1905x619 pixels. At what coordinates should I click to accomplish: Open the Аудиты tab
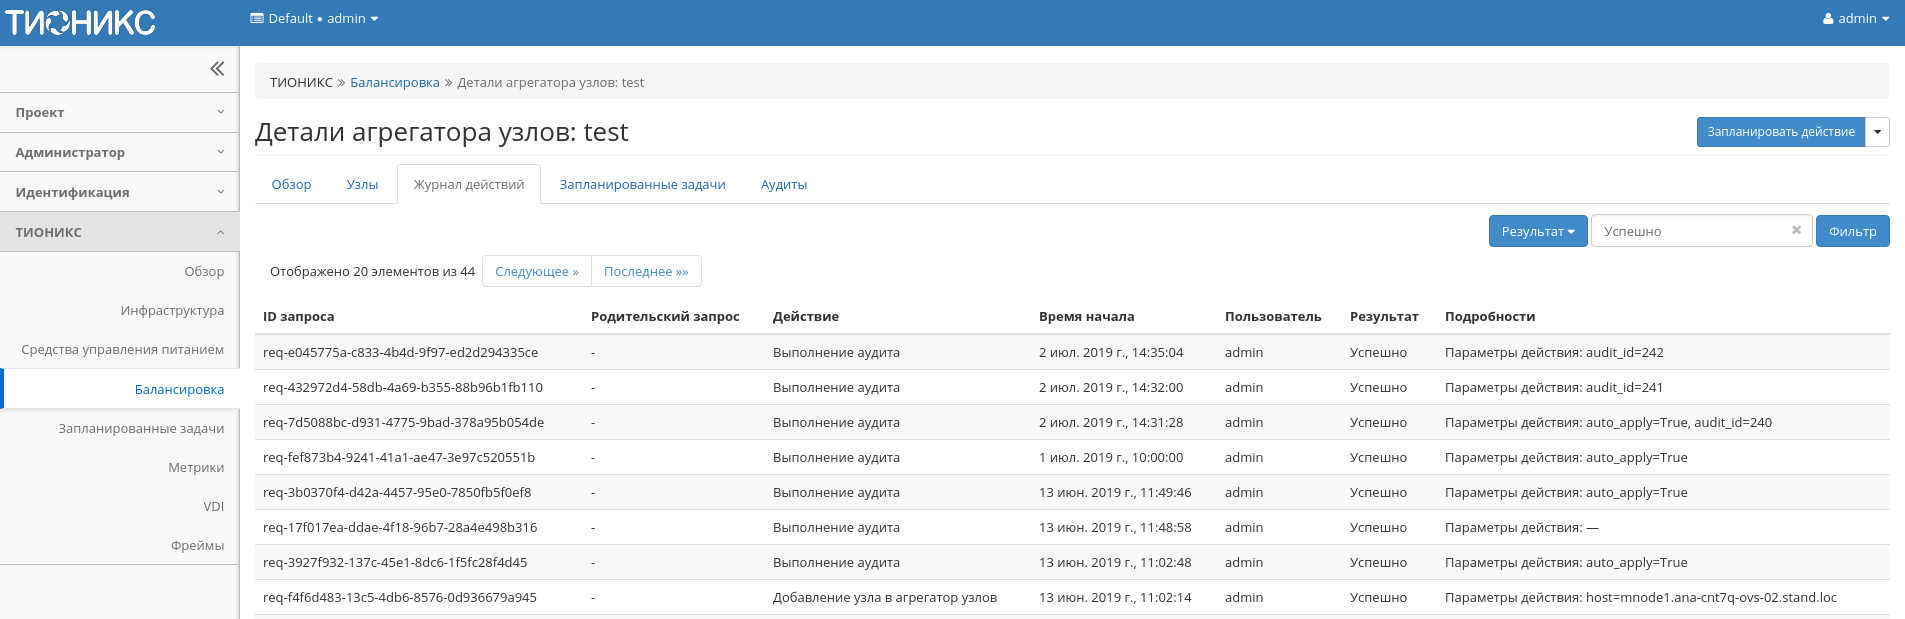point(783,185)
